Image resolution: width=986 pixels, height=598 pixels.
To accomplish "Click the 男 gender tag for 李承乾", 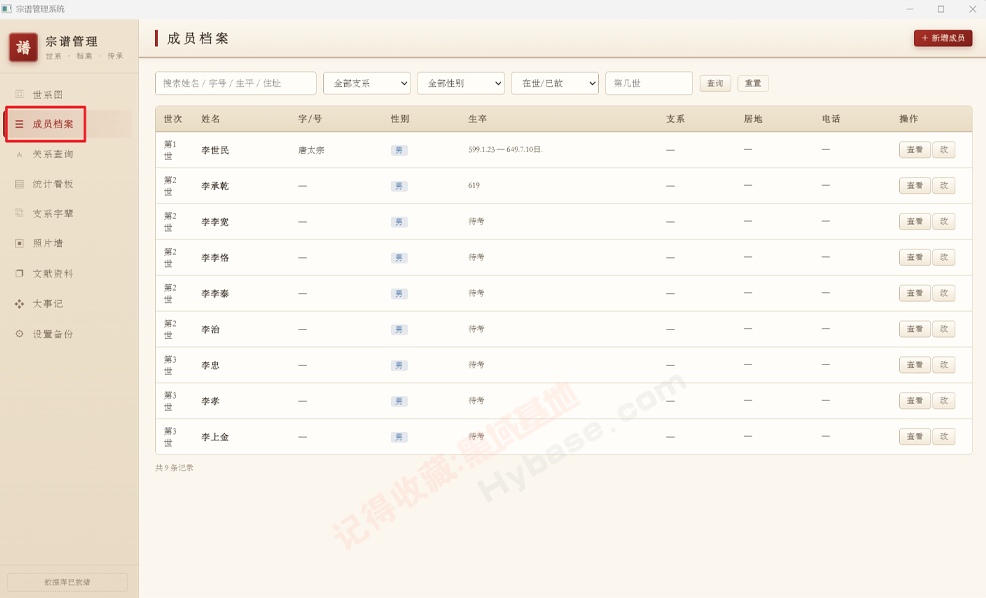I will (x=399, y=186).
